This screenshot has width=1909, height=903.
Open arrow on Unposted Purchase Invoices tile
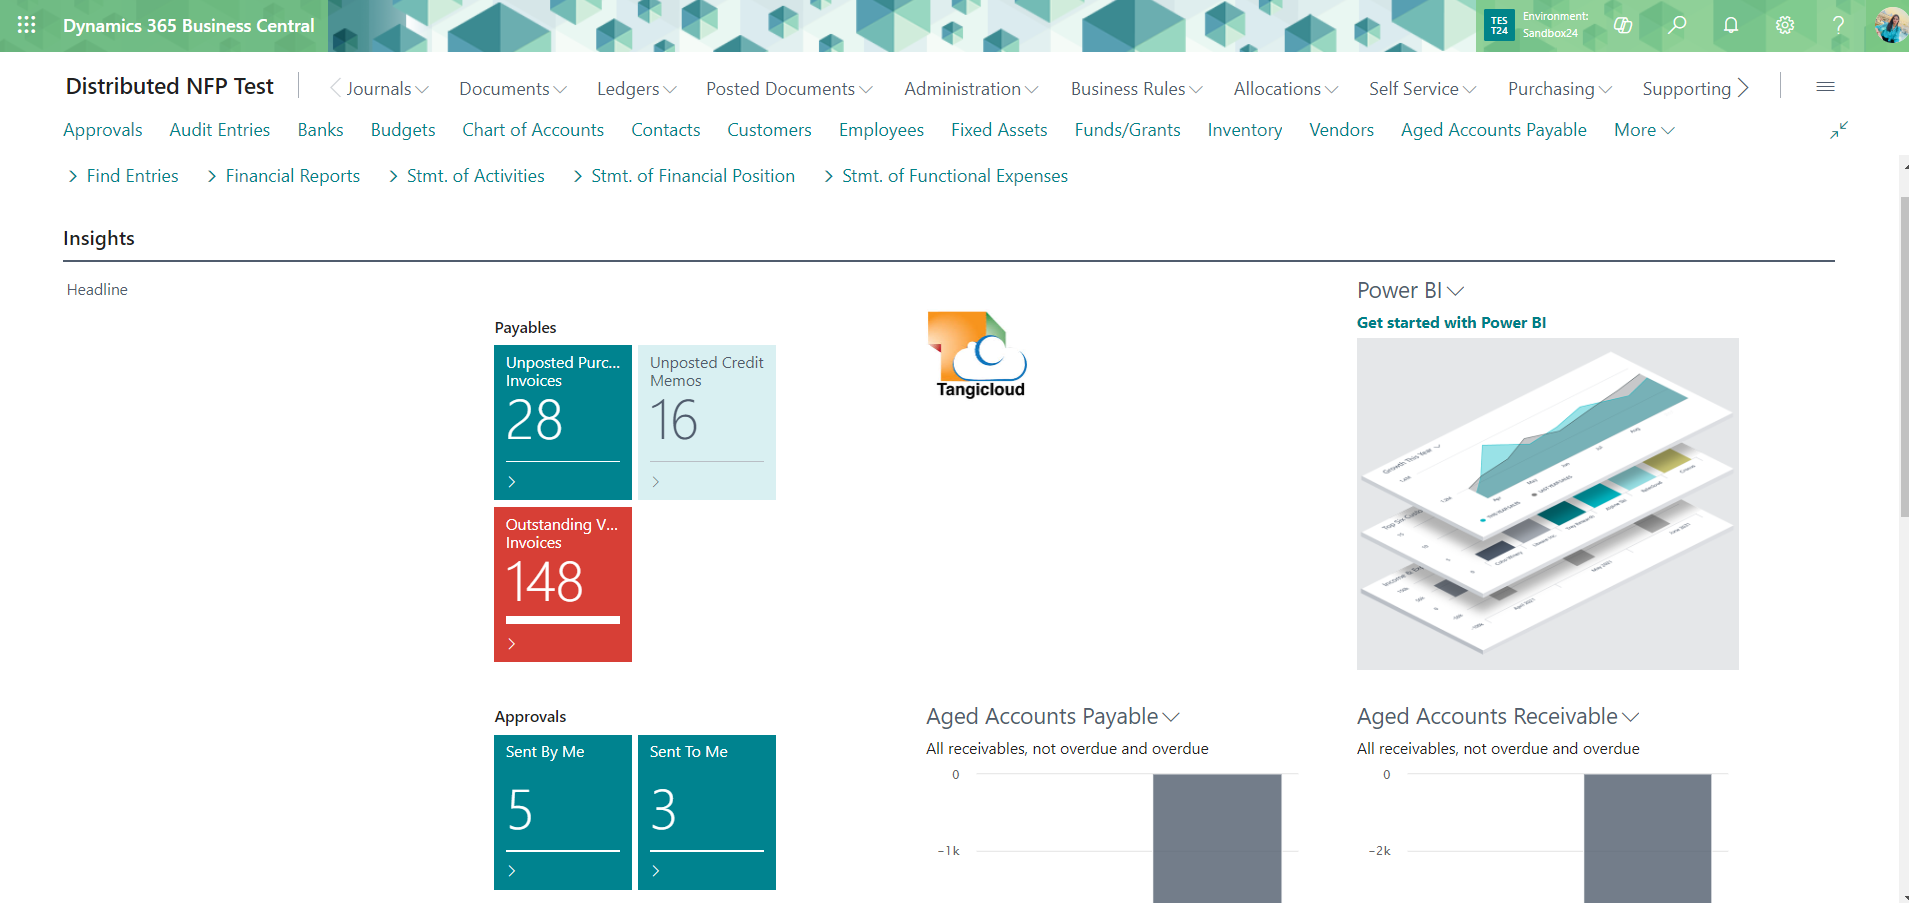pos(512,482)
